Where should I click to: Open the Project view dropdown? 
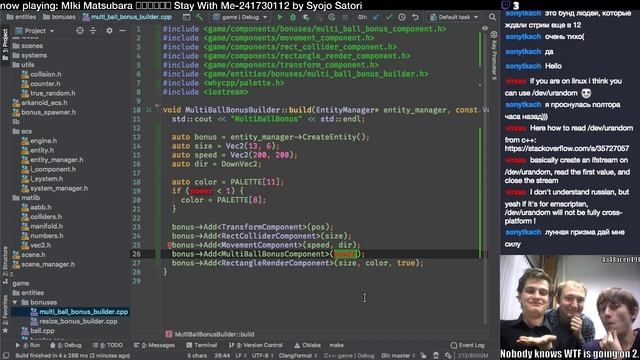[x=35, y=31]
